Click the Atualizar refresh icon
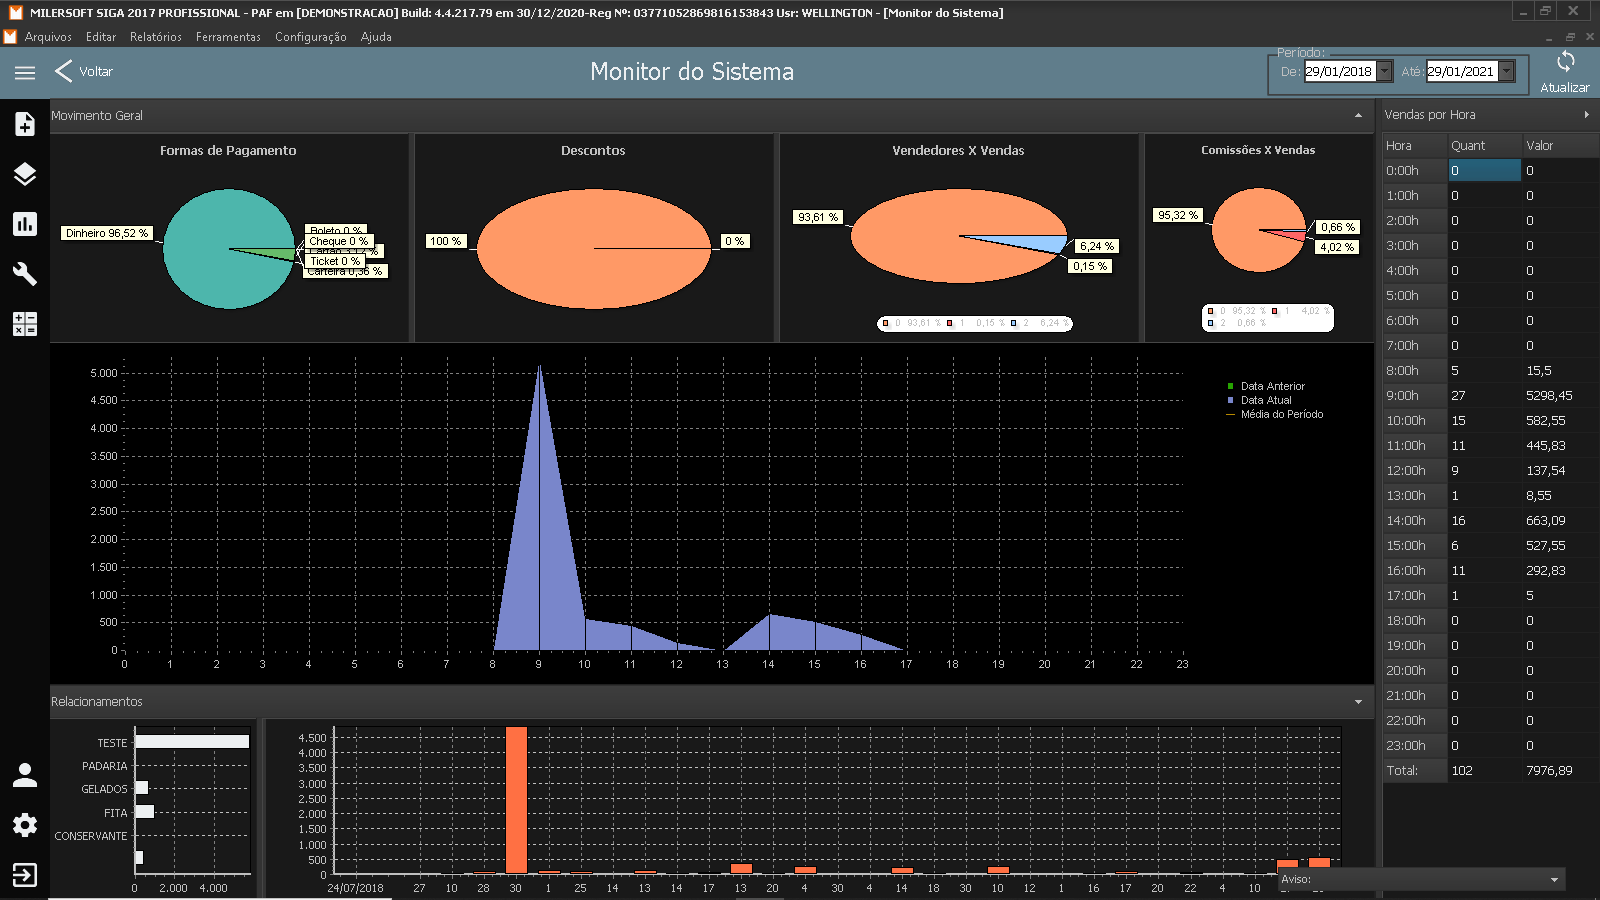Screen dimensions: 1600x900 [1565, 63]
